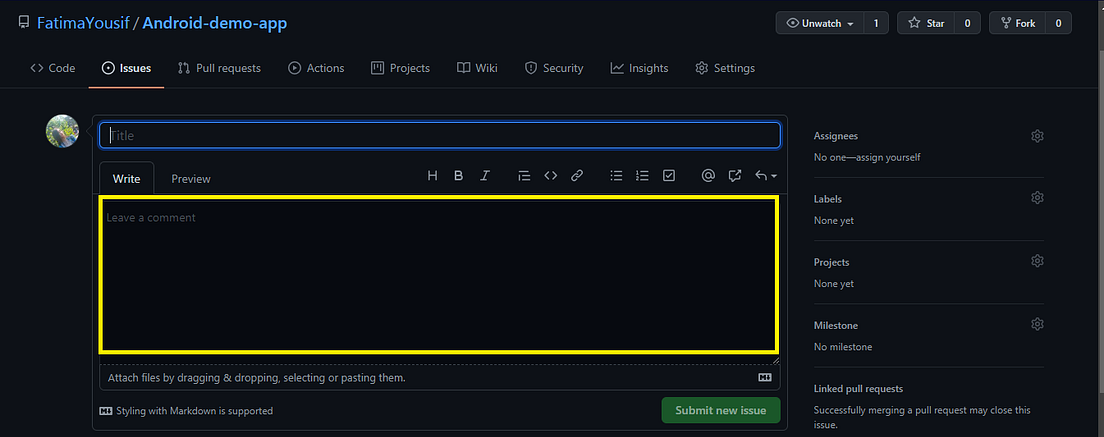Open Labels gear settings
This screenshot has height=437, width=1104.
(x=1037, y=198)
